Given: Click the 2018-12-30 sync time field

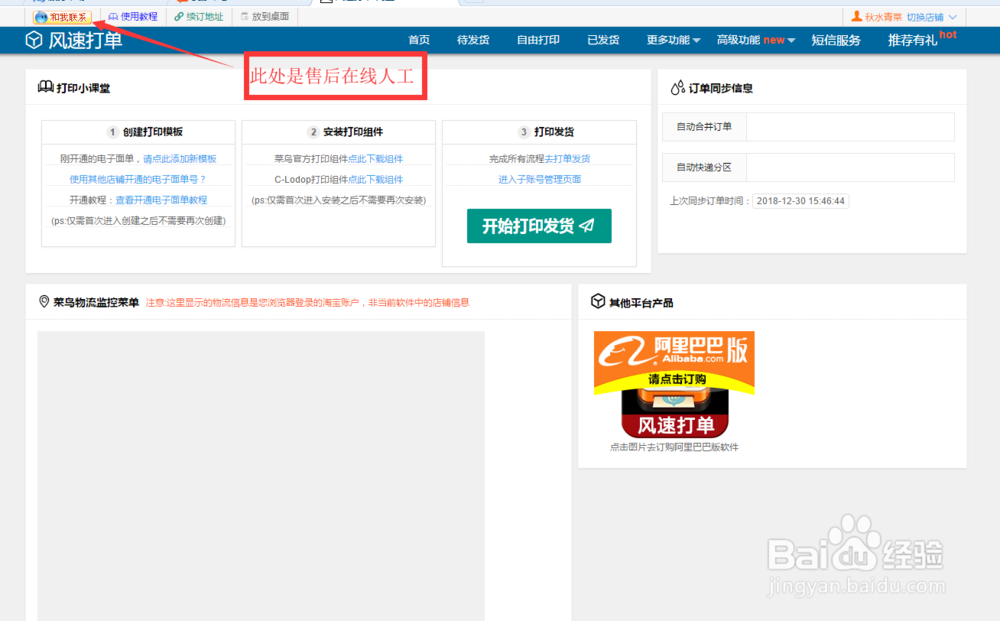Looking at the screenshot, I should click(x=800, y=200).
